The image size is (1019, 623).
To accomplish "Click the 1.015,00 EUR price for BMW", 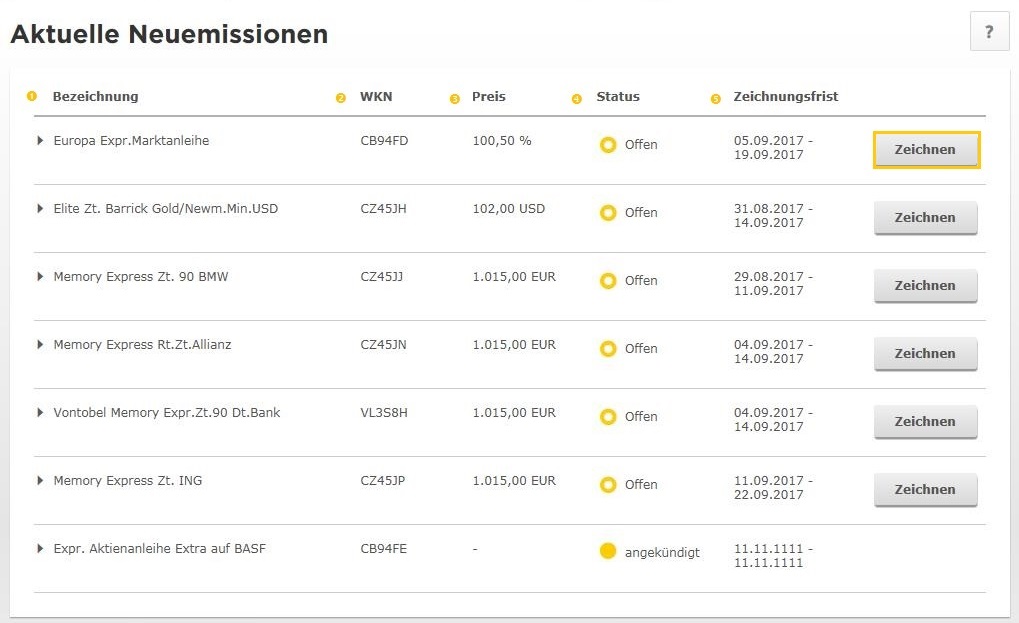I will [514, 277].
